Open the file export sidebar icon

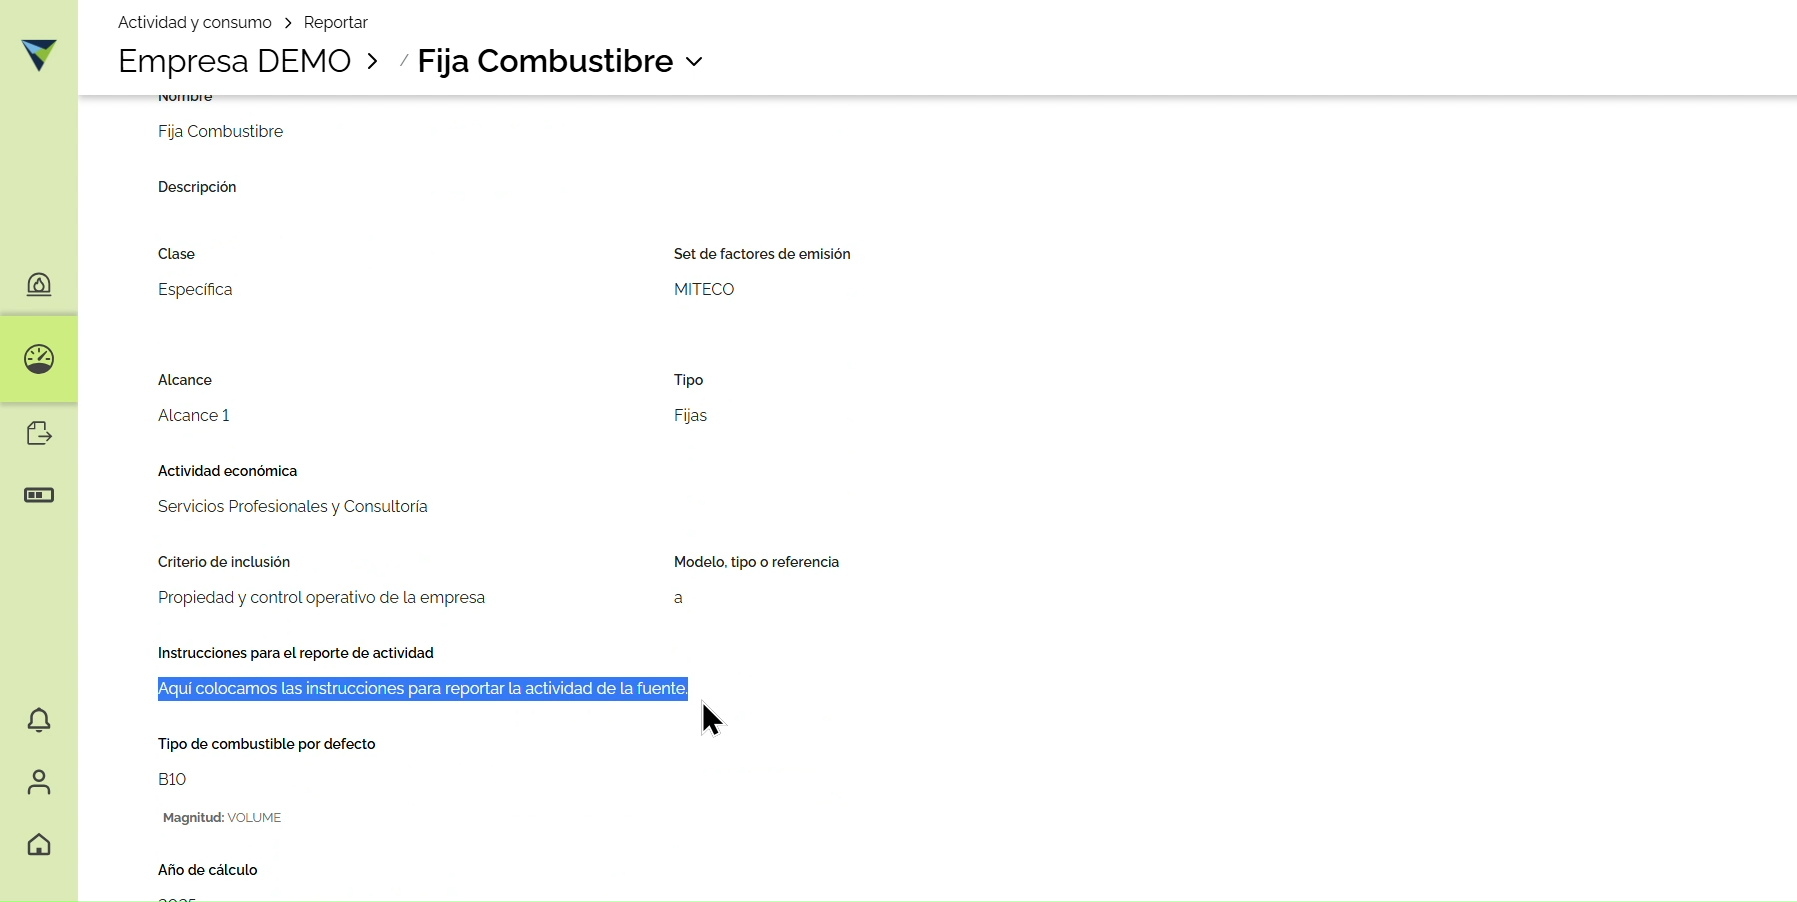(x=39, y=433)
